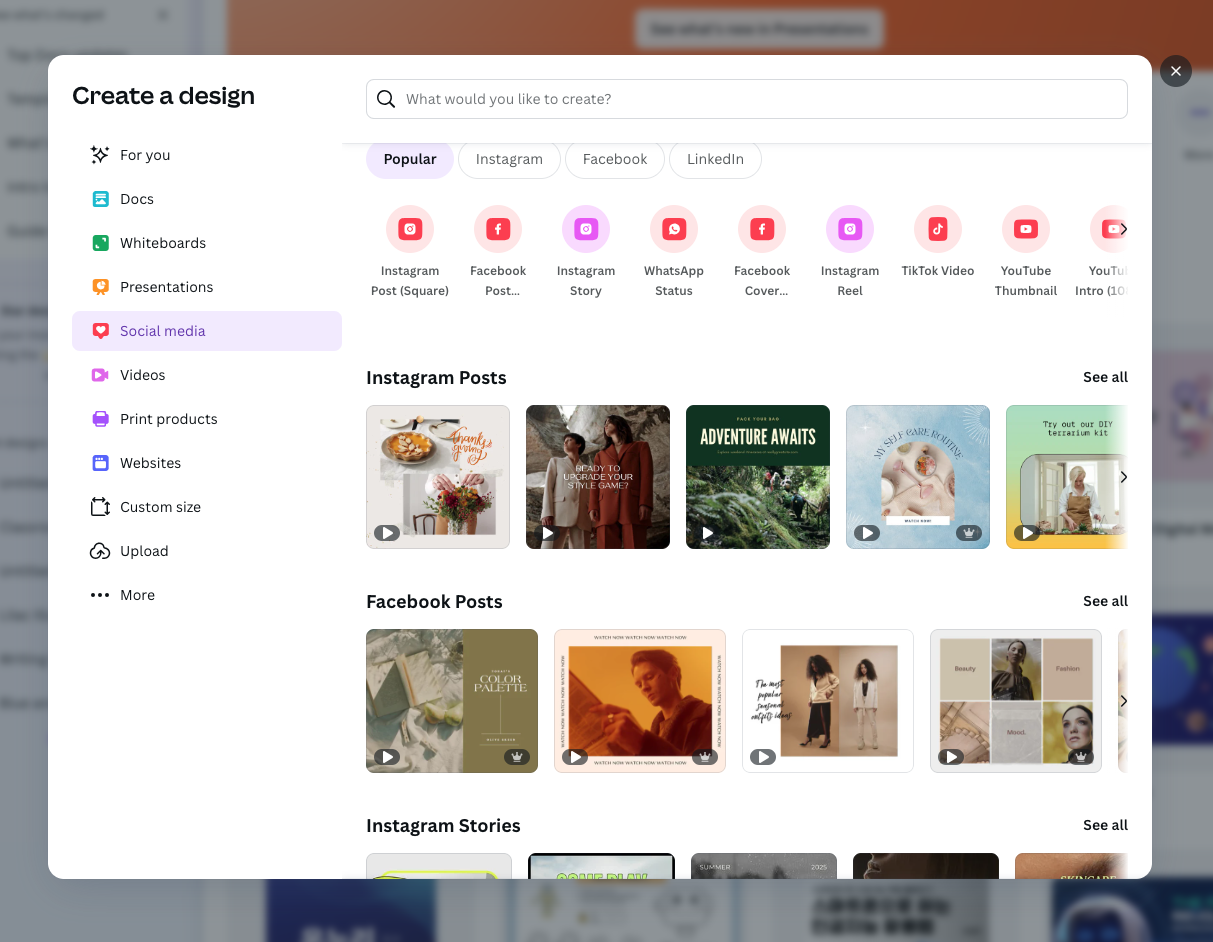Choose Presentations in the sidebar

coord(207,287)
